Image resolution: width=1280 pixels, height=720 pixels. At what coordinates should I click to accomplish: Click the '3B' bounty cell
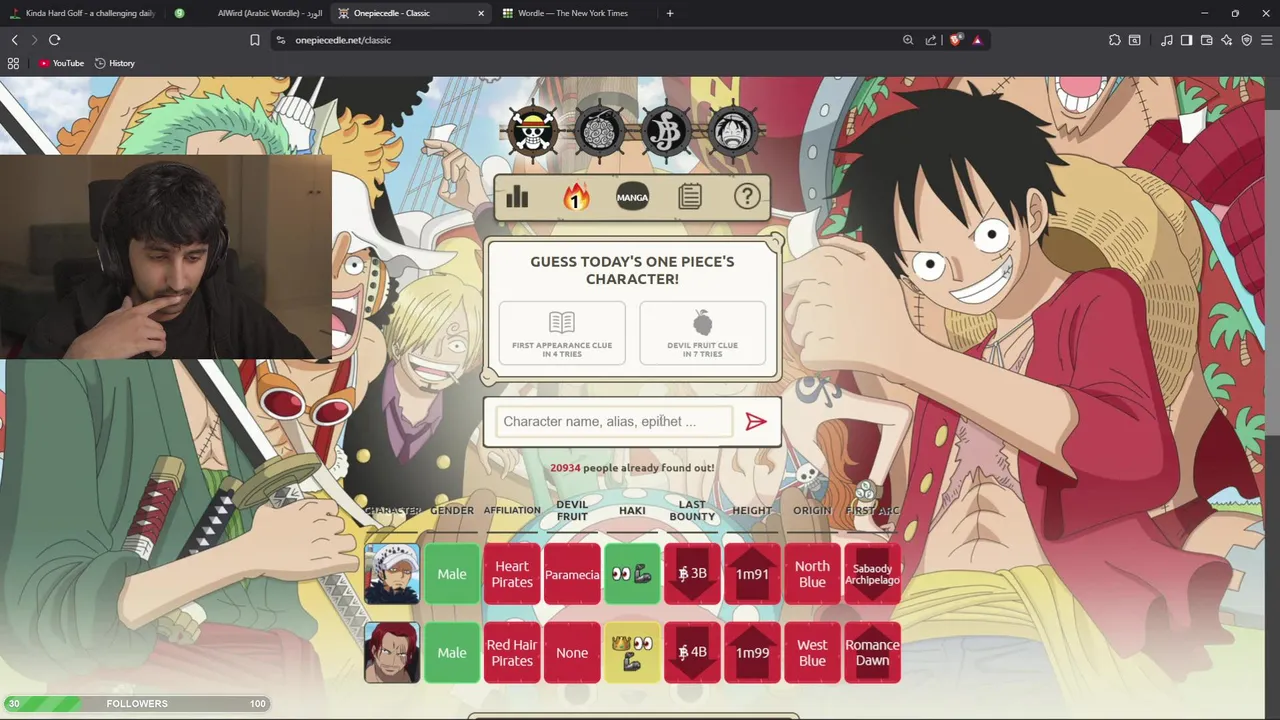click(x=692, y=574)
